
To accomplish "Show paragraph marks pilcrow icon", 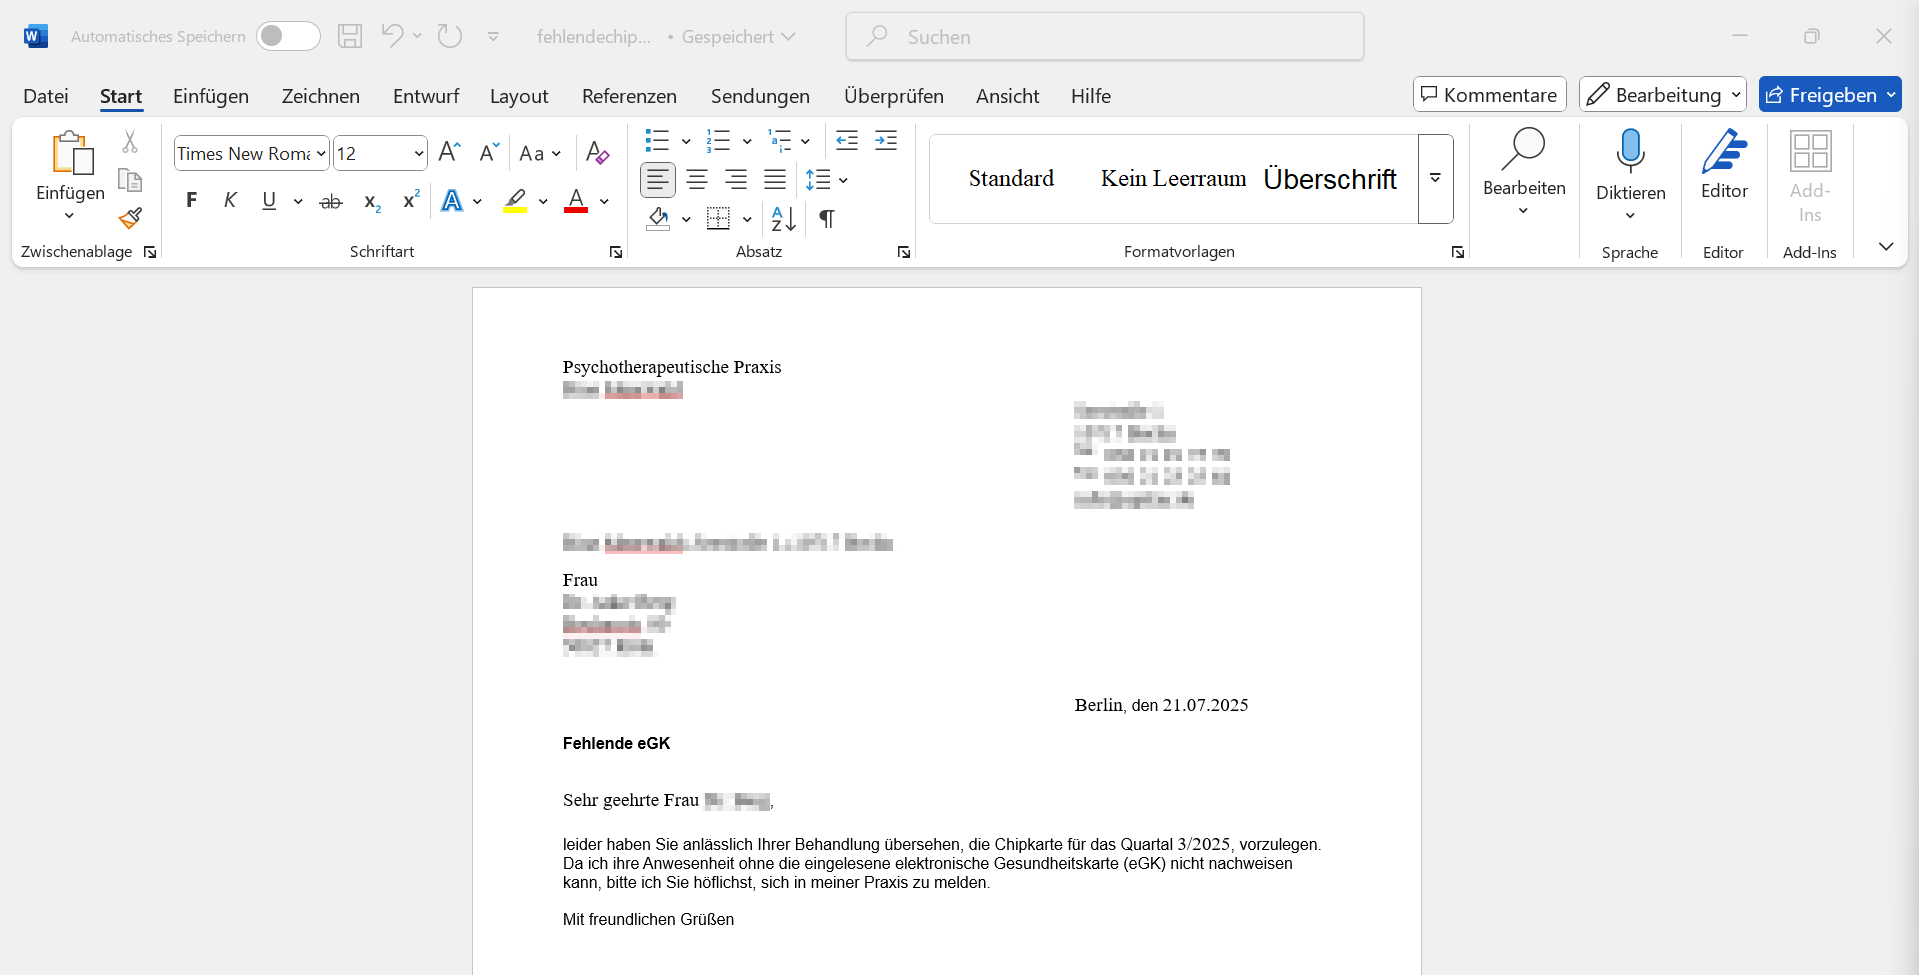I will (827, 218).
